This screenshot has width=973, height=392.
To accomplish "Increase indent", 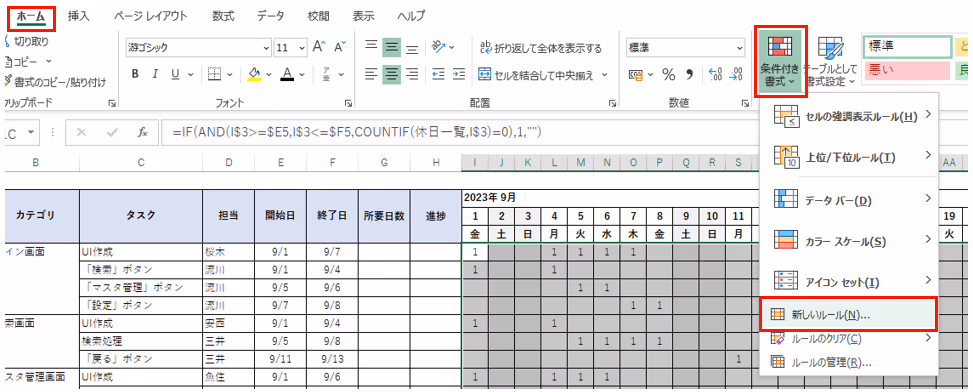I will tap(459, 74).
